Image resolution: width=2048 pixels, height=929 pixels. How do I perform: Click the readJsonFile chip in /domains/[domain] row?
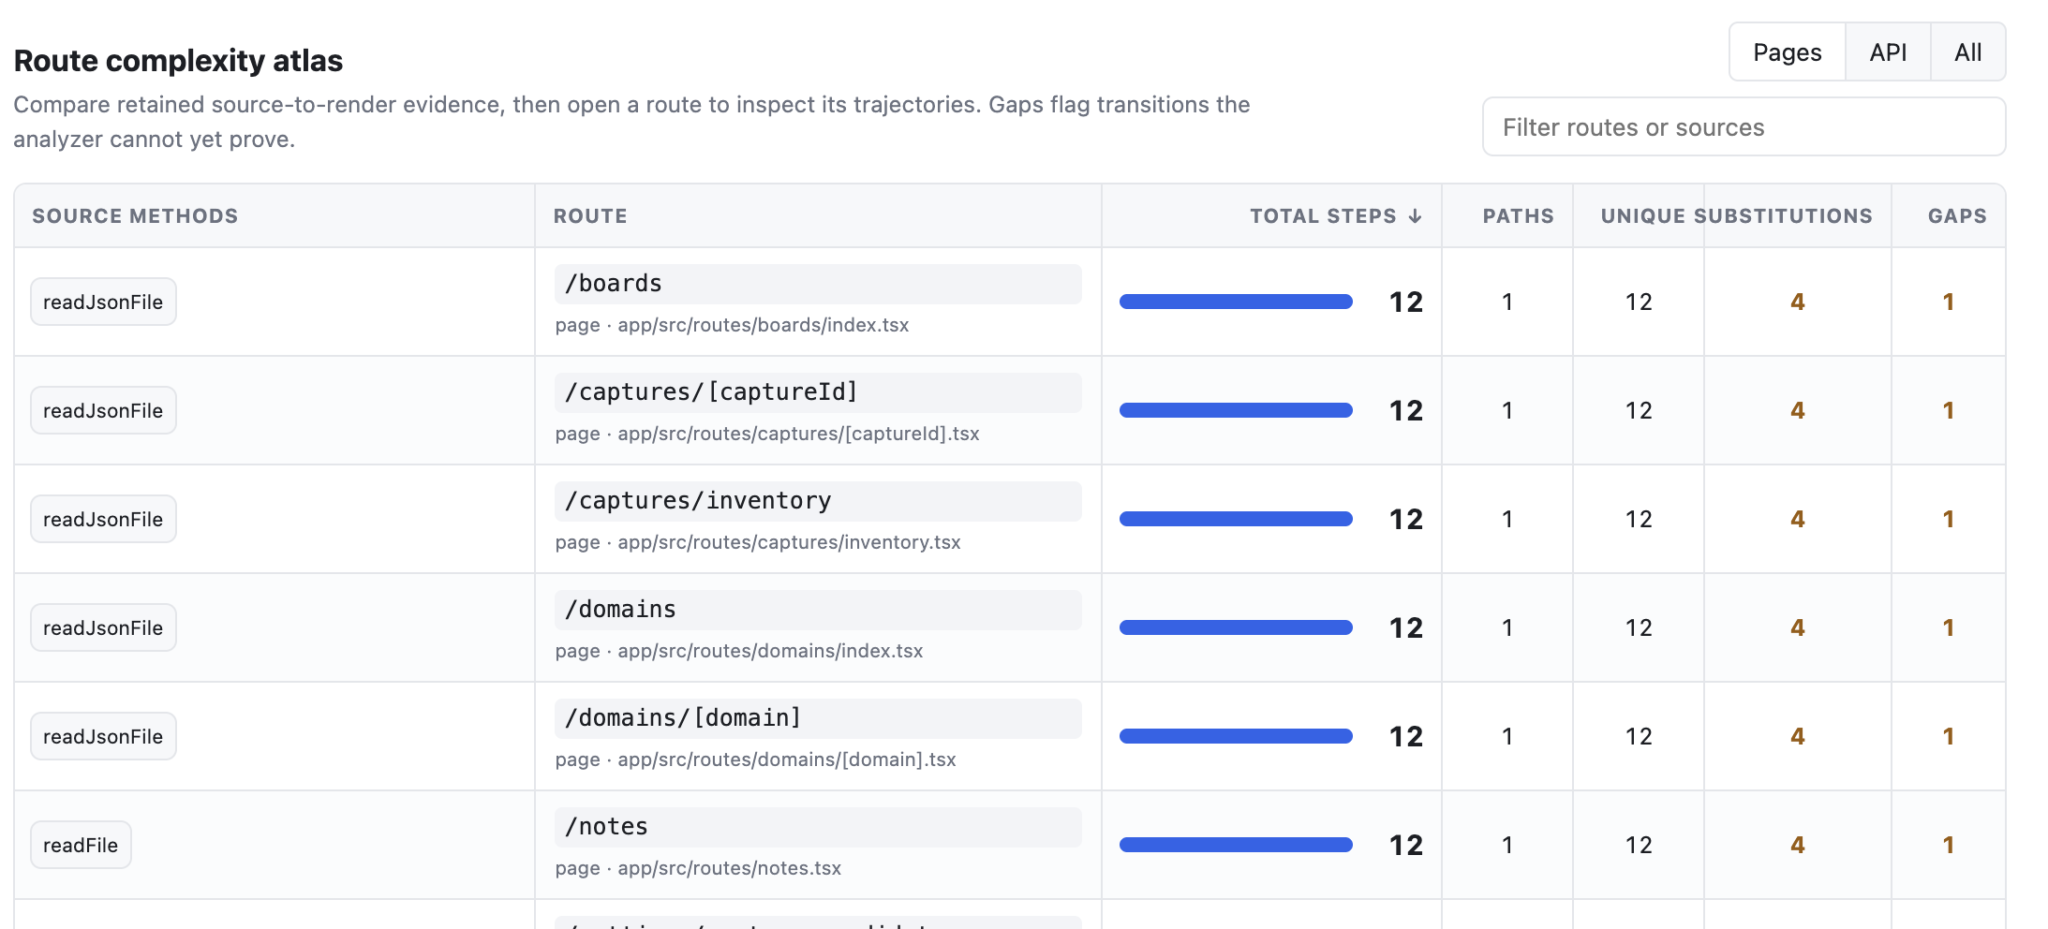103,737
